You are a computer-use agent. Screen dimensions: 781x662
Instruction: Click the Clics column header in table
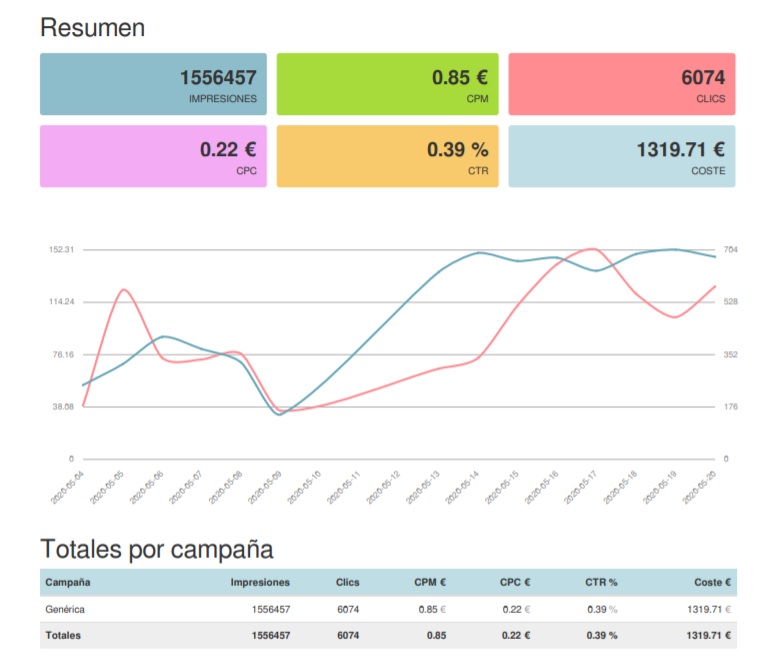click(347, 582)
